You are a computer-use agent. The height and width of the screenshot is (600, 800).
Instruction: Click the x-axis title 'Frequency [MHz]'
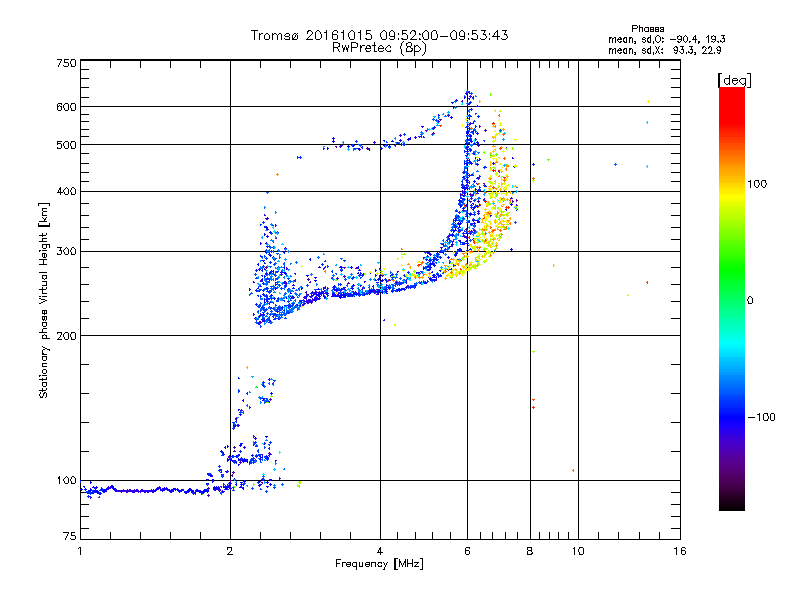click(x=379, y=564)
